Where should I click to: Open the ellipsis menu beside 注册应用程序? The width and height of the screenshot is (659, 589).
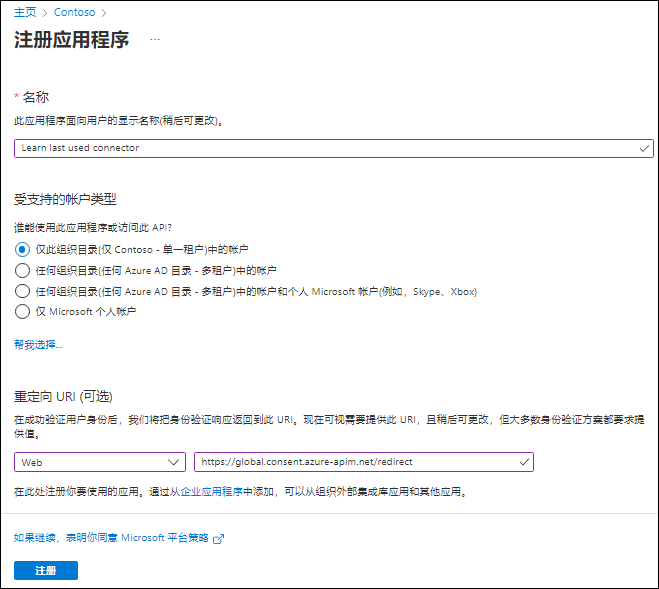[x=155, y=40]
